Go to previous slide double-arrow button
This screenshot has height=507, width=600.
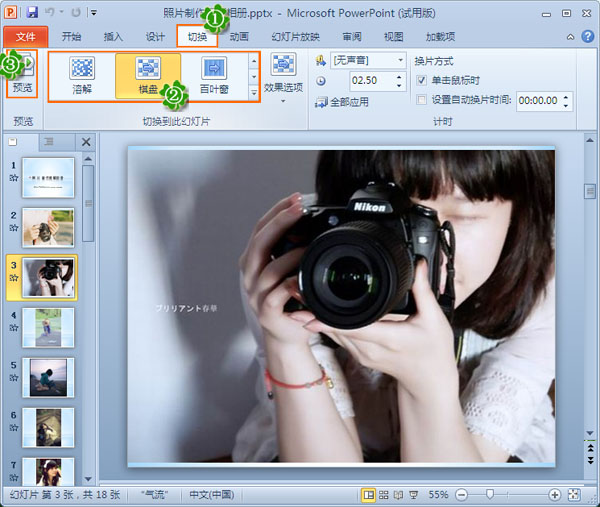[x=590, y=448]
